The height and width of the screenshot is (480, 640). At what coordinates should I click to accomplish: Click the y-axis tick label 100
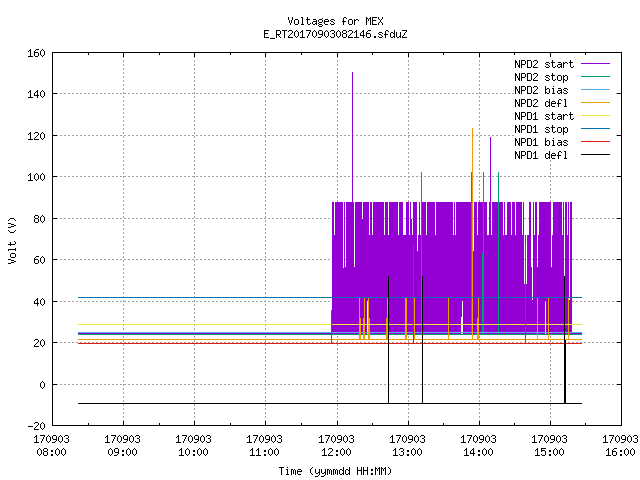tap(36, 177)
